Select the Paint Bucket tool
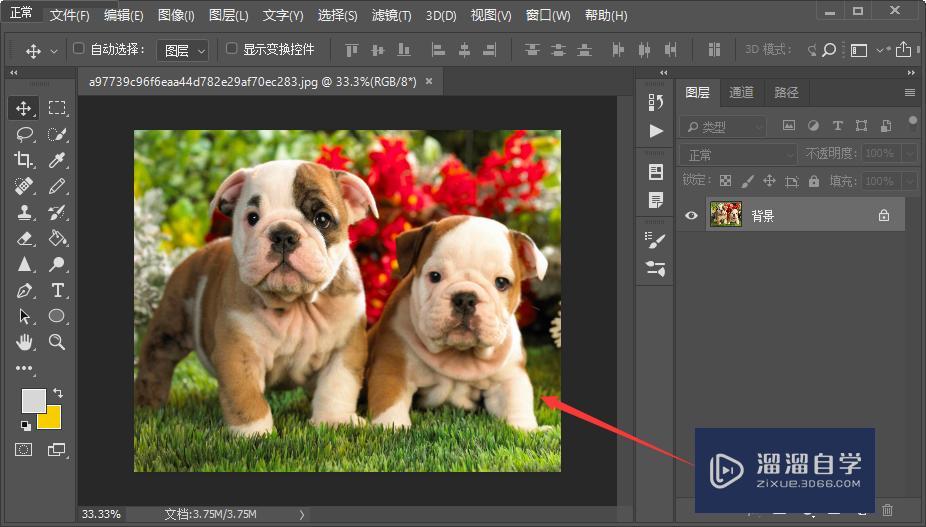The image size is (926, 527). (57, 238)
